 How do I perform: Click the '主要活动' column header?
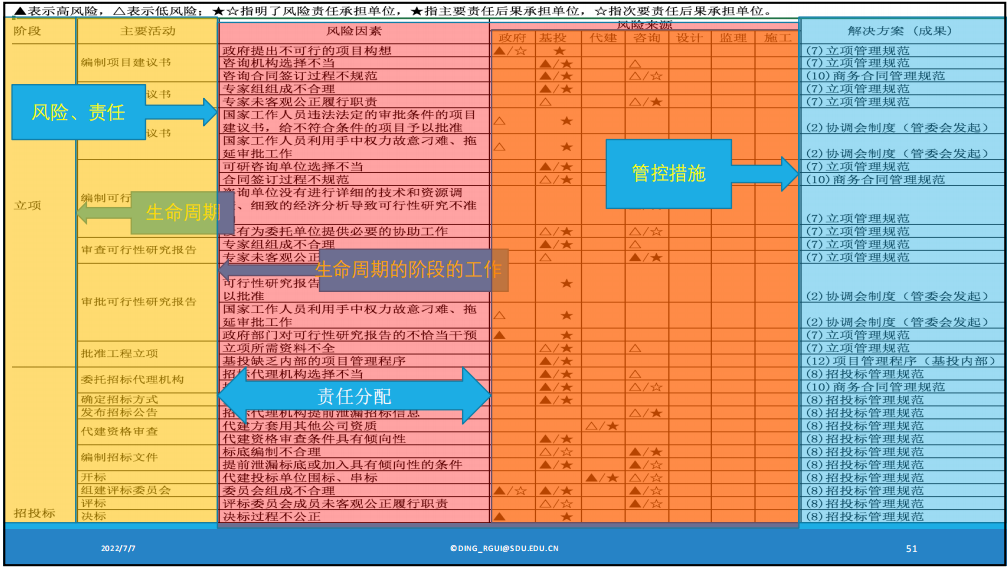tap(148, 31)
